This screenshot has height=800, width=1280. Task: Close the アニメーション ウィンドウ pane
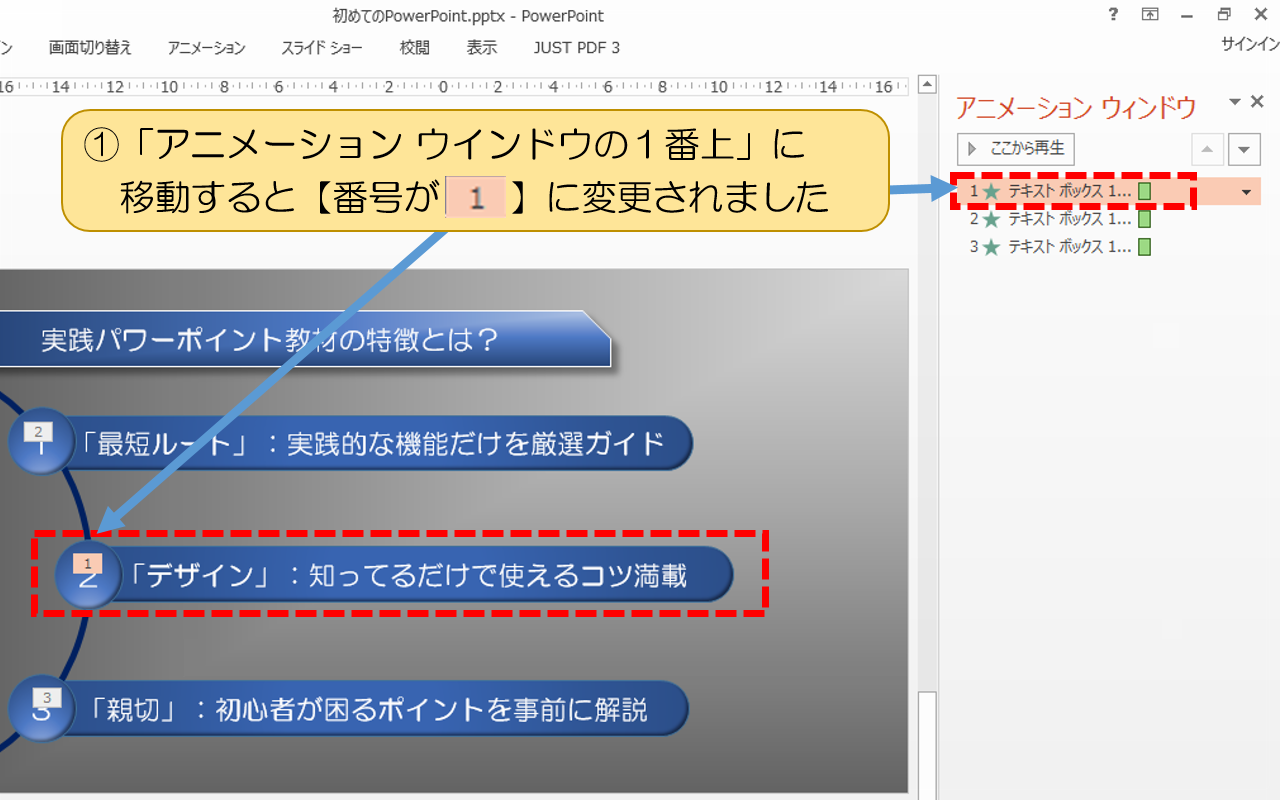(x=1258, y=102)
